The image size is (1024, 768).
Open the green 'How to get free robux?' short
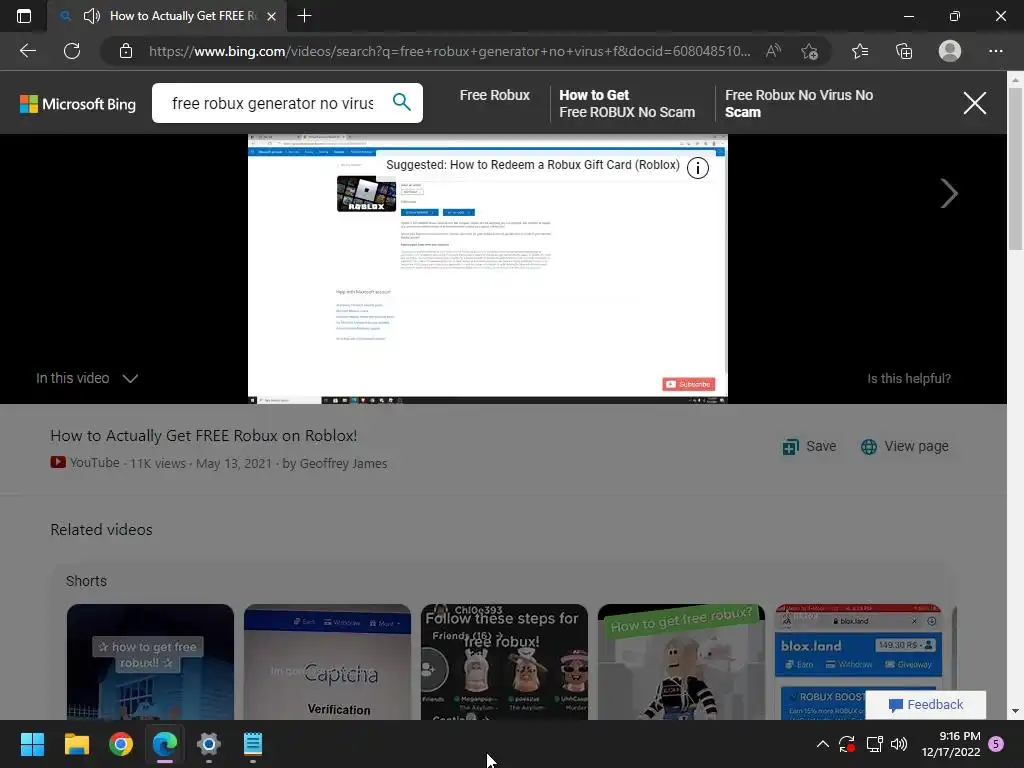coord(681,662)
